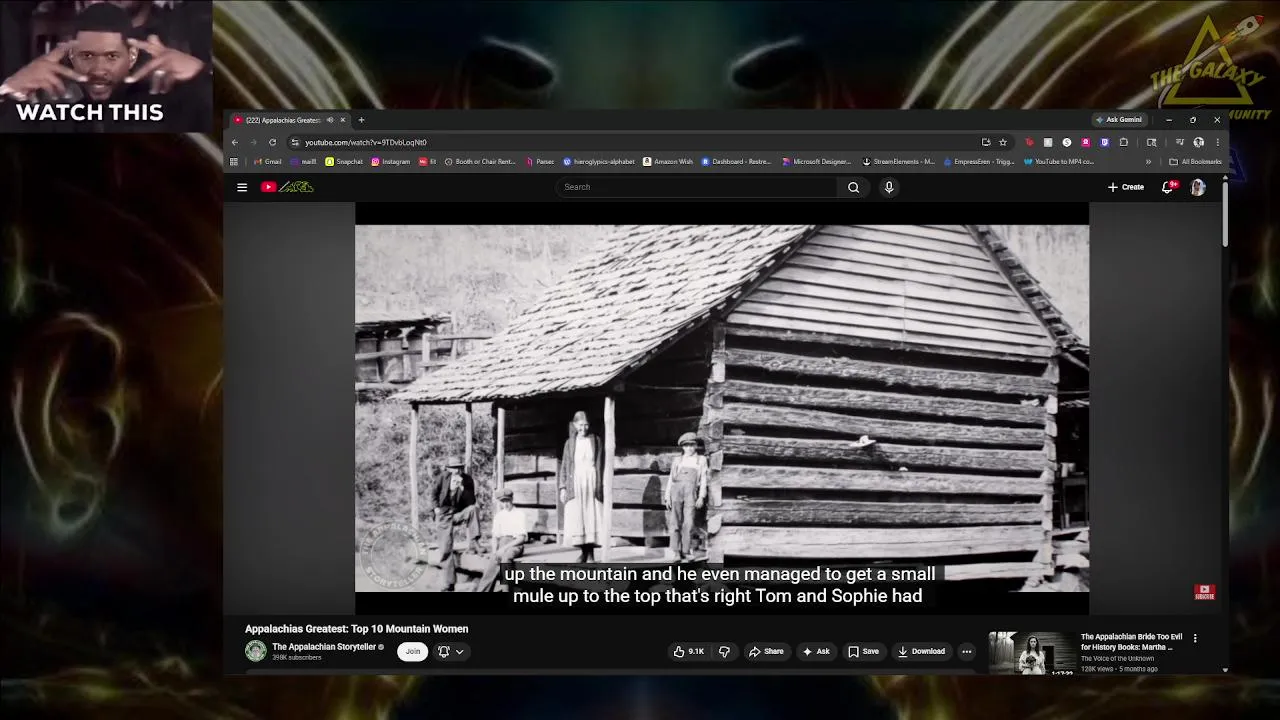This screenshot has width=1280, height=720.
Task: Open the All Bookmarks folder
Action: point(1195,161)
